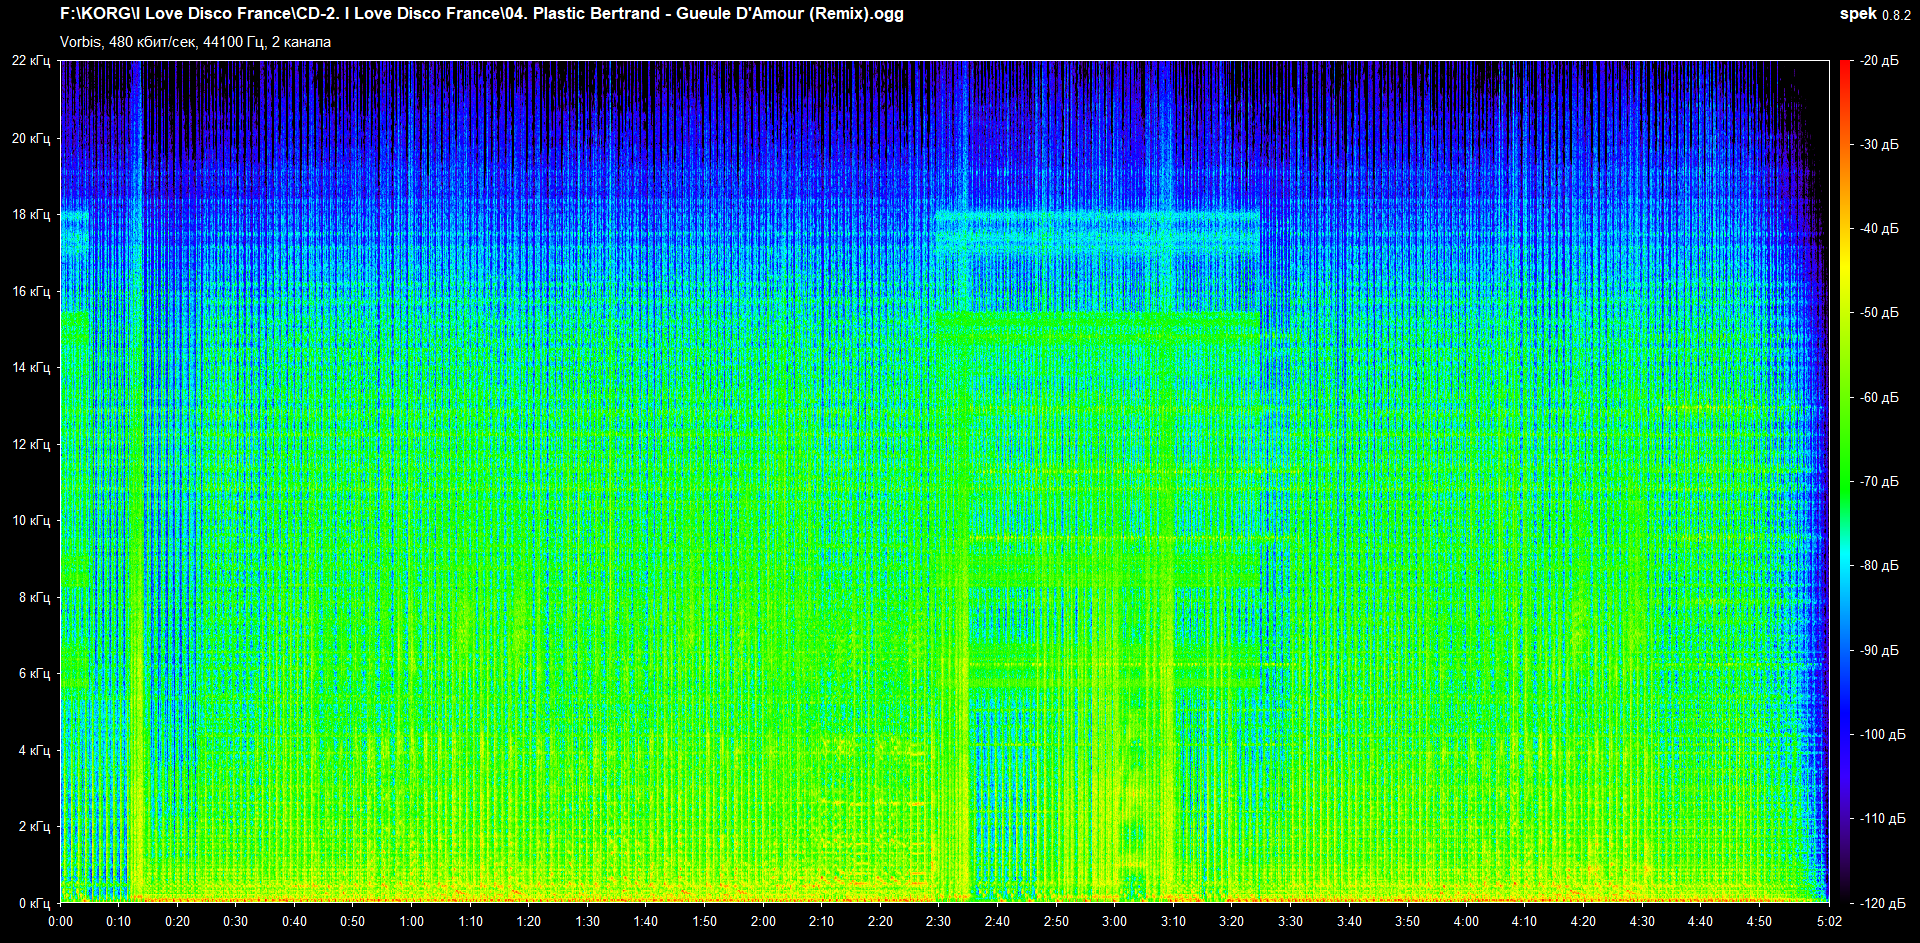Click the 2:30 time axis label
1920x943 pixels.
click(938, 922)
